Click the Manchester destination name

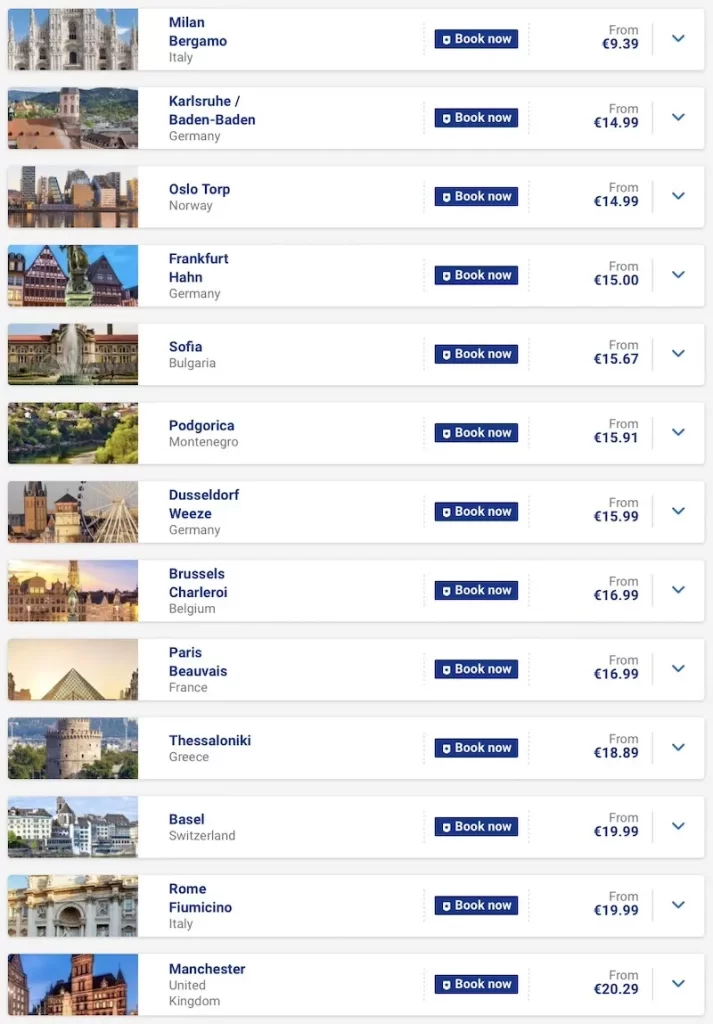(207, 969)
